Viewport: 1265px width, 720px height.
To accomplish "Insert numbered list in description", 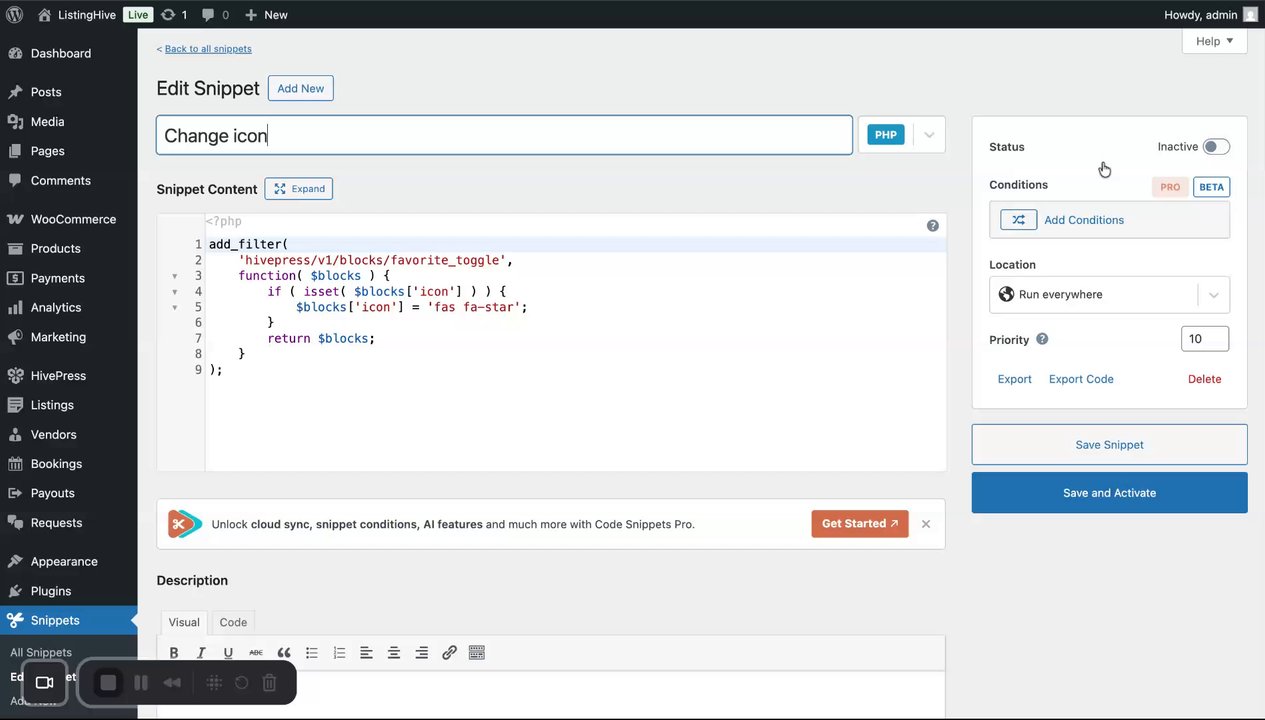I will pyautogui.click(x=339, y=653).
